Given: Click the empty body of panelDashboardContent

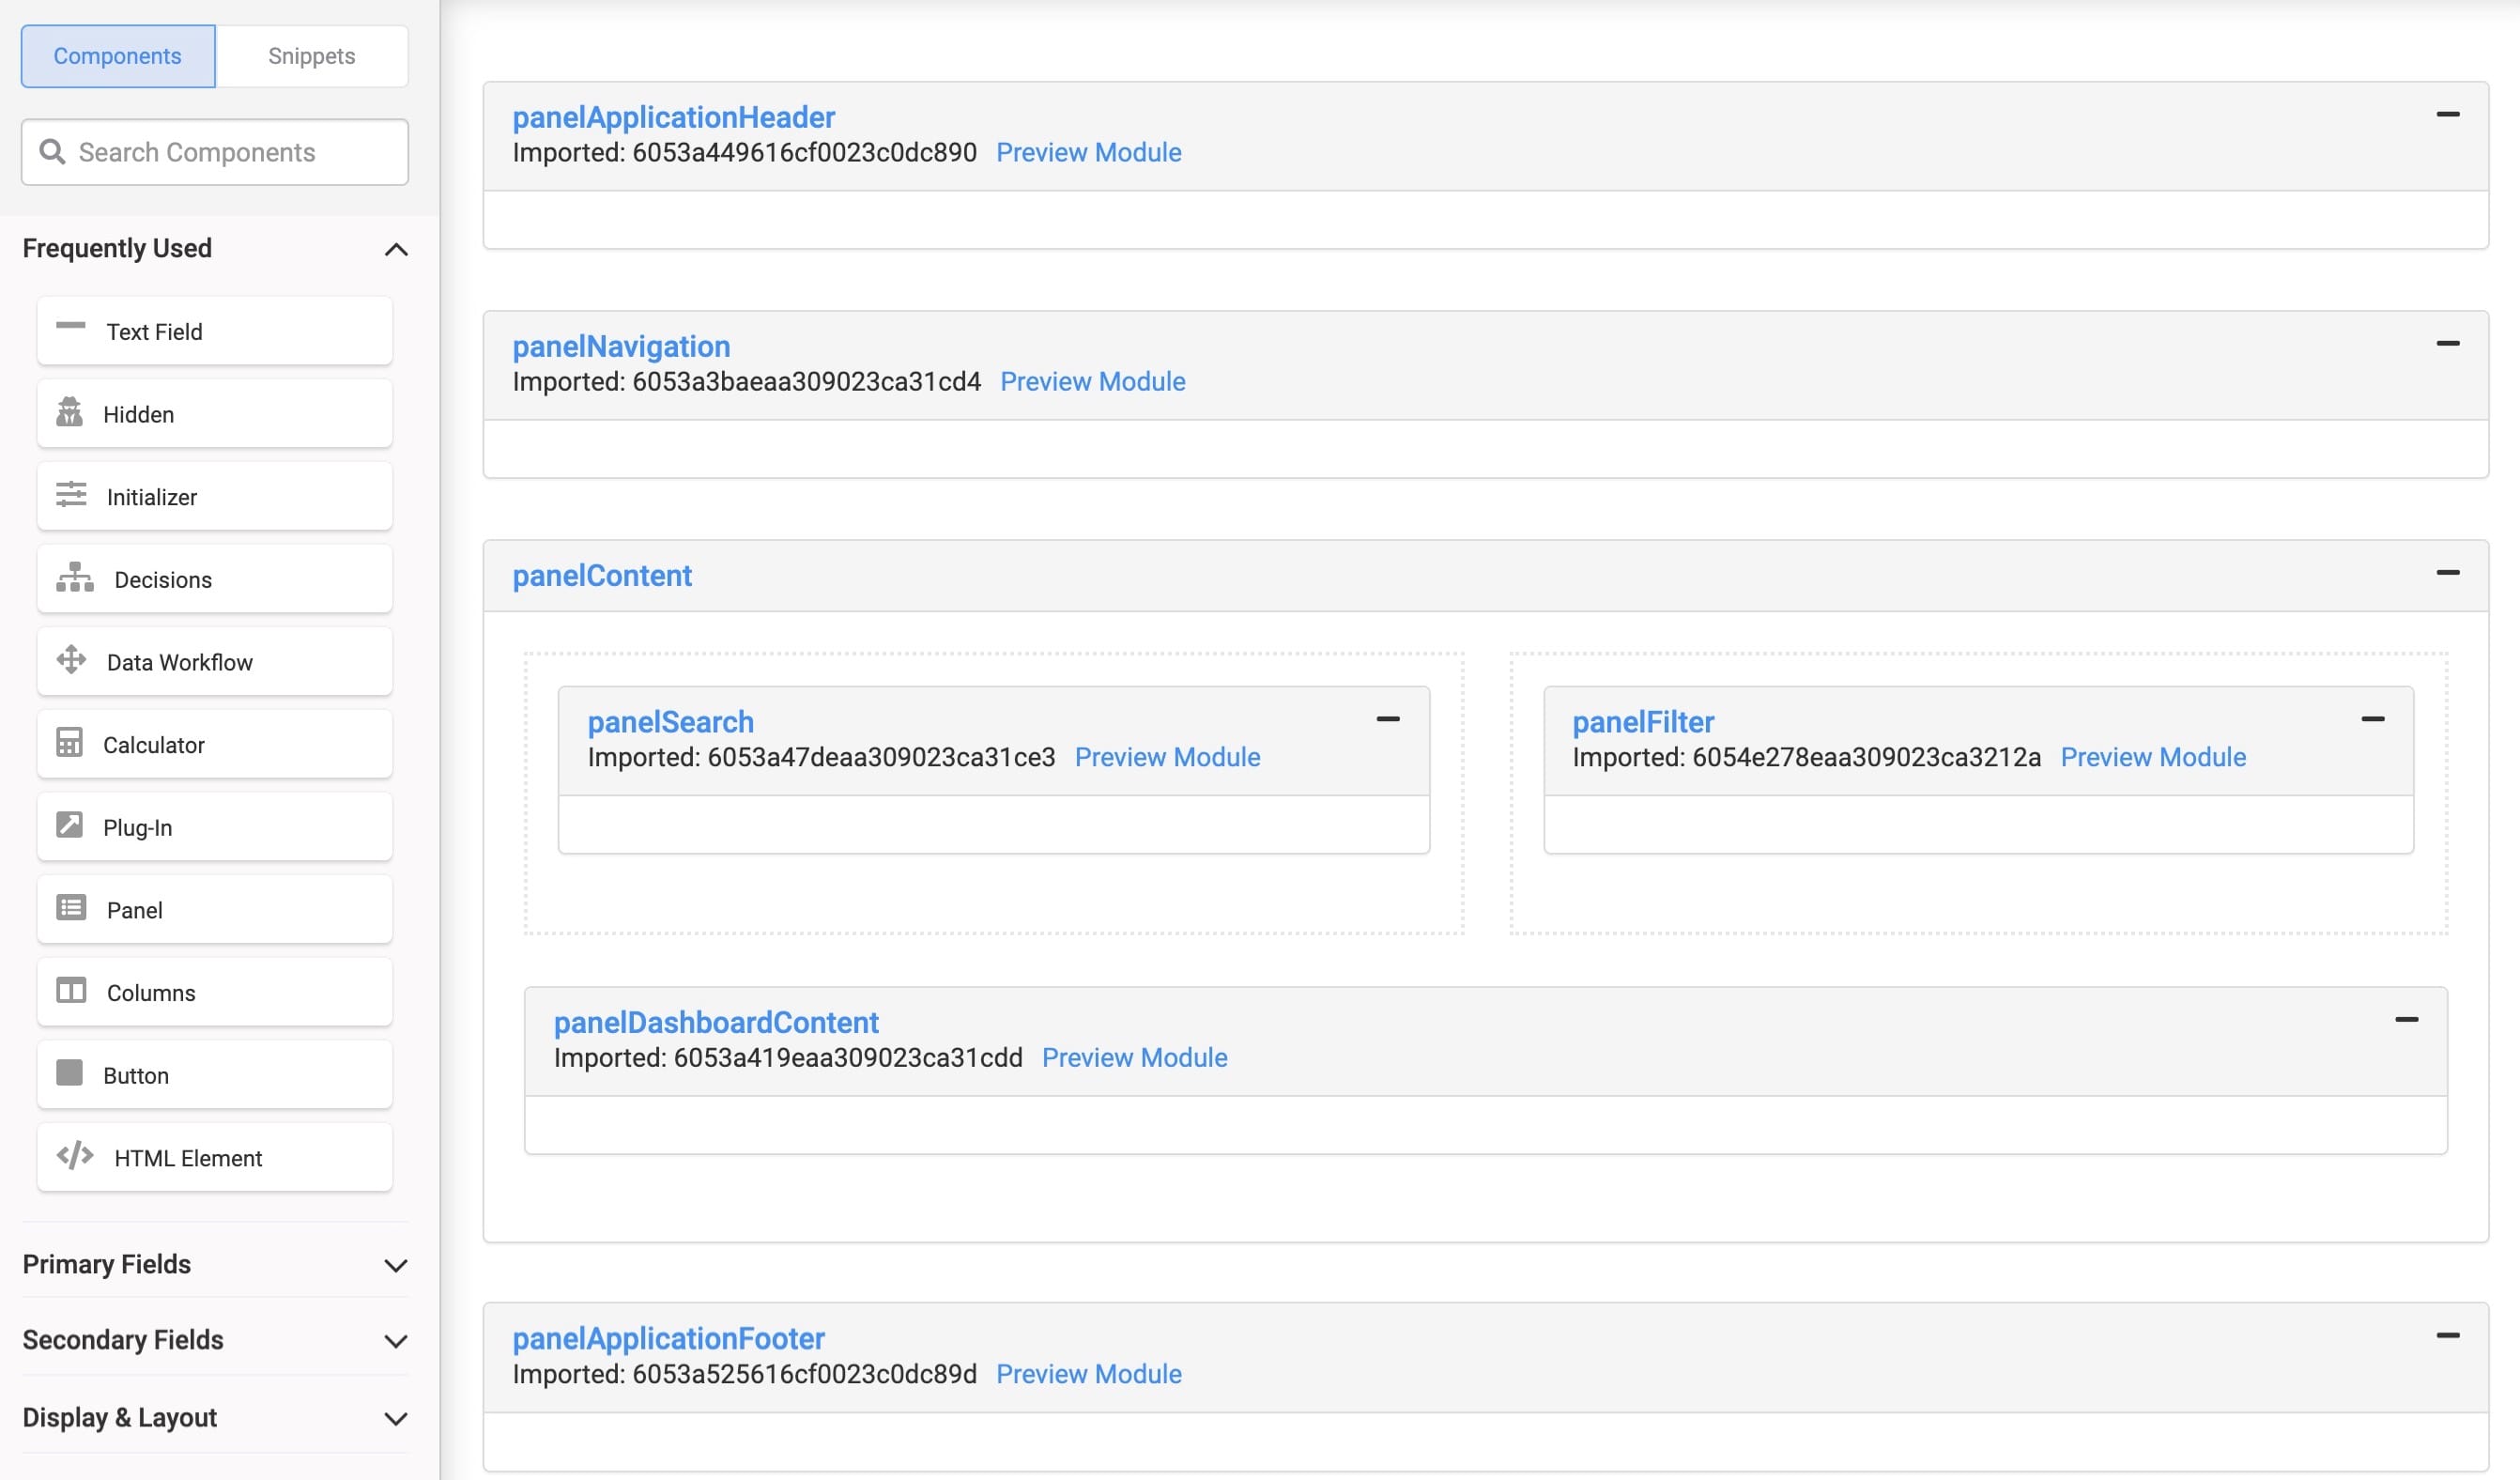Looking at the screenshot, I should tap(1485, 1125).
